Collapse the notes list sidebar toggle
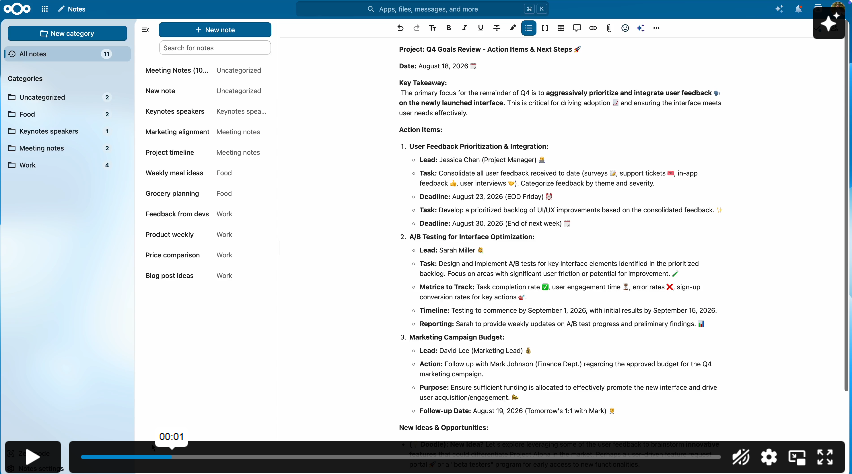Viewport: 852px width, 474px height. coord(145,30)
